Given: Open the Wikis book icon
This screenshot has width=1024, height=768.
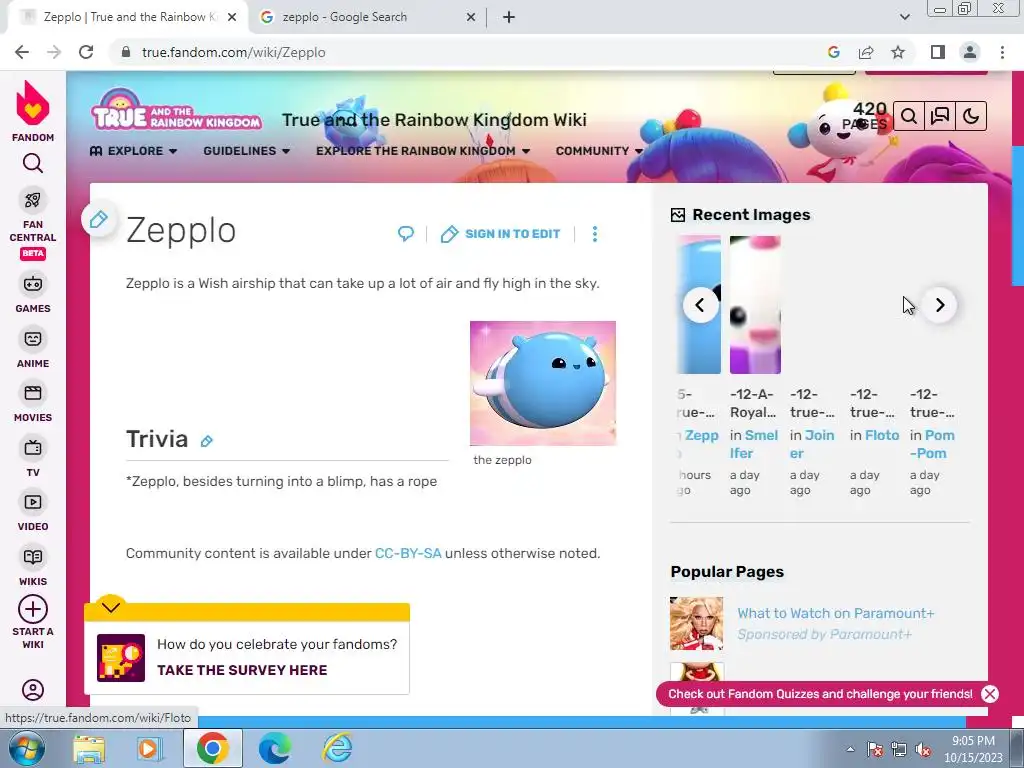Looking at the screenshot, I should [x=33, y=556].
